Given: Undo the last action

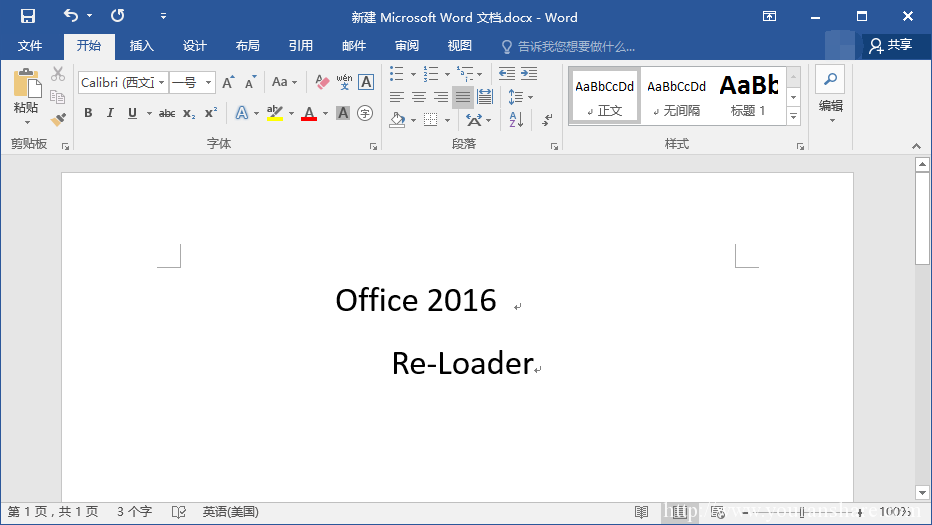Looking at the screenshot, I should pyautogui.click(x=71, y=15).
